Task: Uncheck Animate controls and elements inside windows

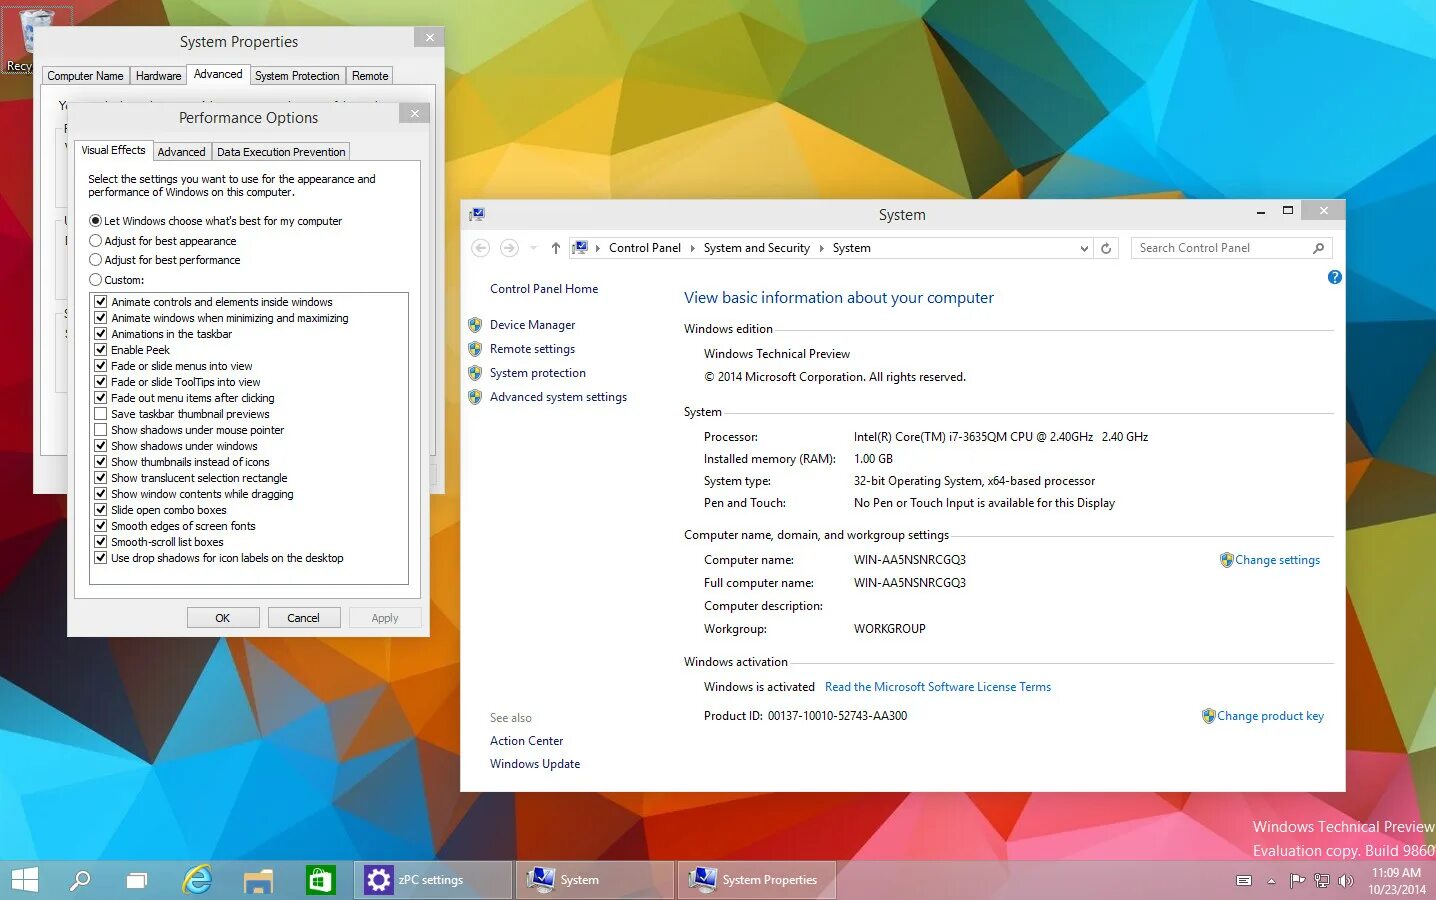Action: coord(100,302)
